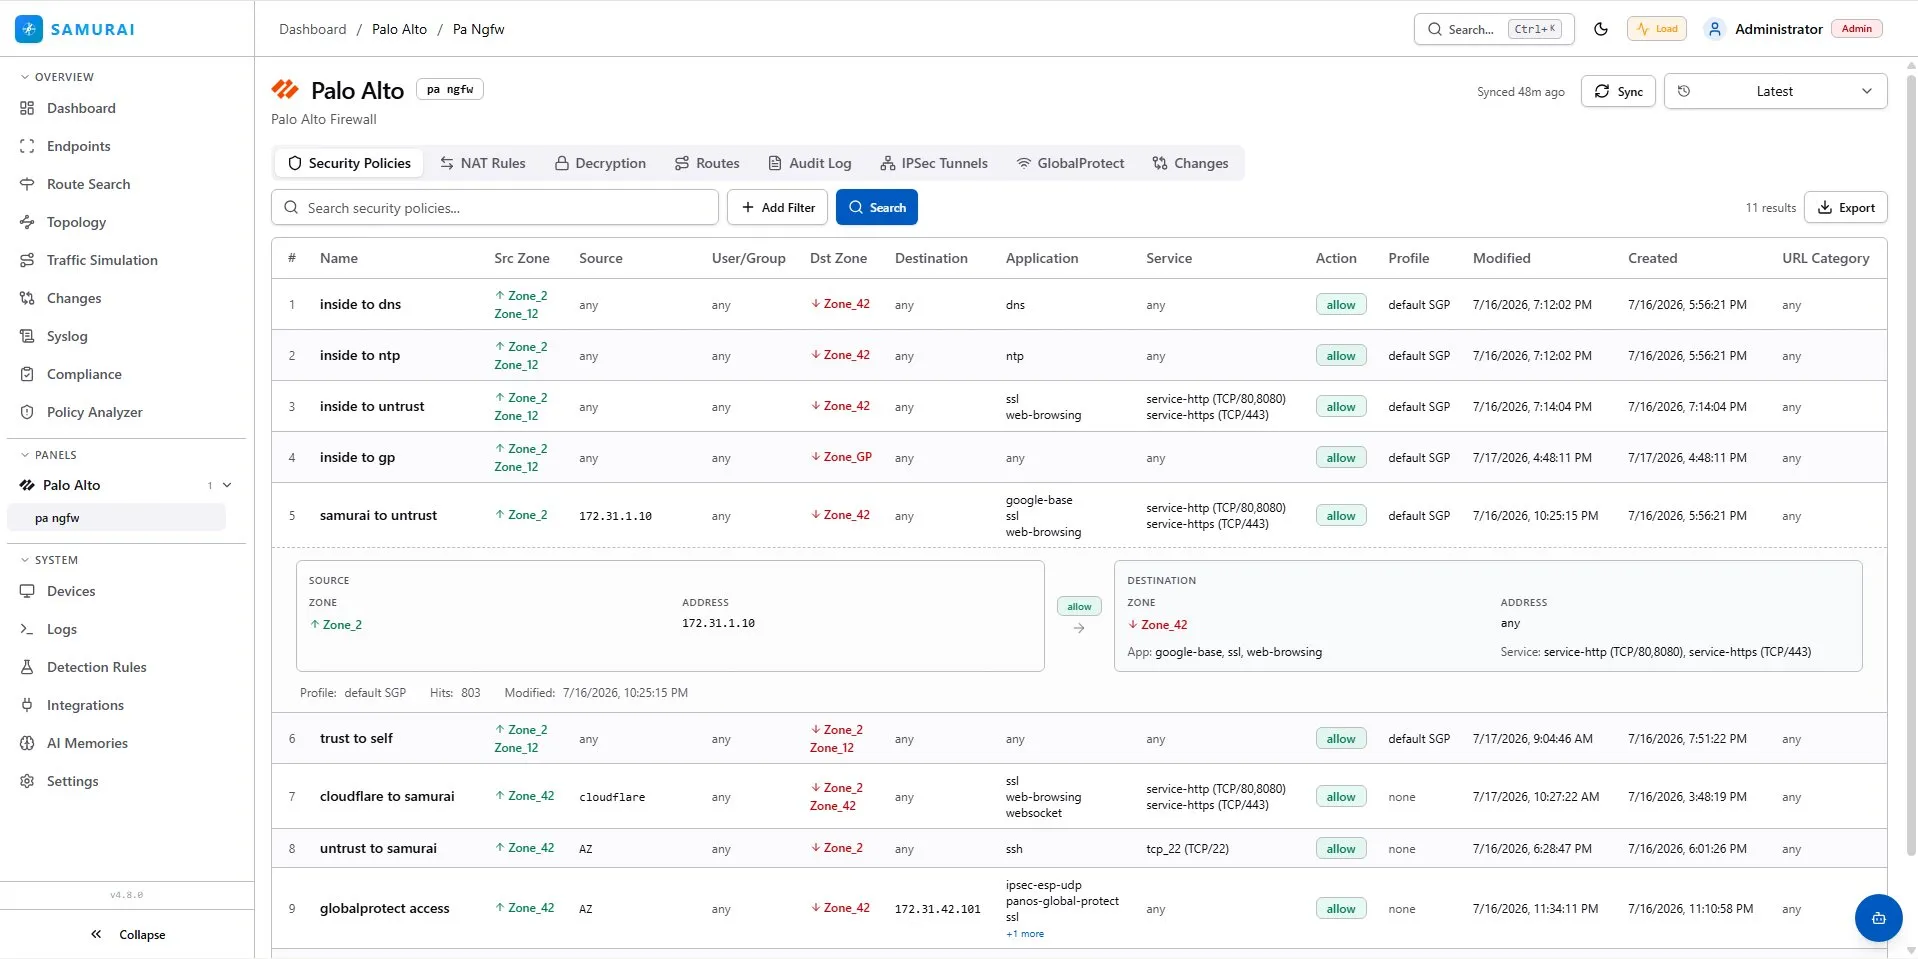The height and width of the screenshot is (959, 1918).
Task: Open Changes in the sidebar
Action: point(74,298)
